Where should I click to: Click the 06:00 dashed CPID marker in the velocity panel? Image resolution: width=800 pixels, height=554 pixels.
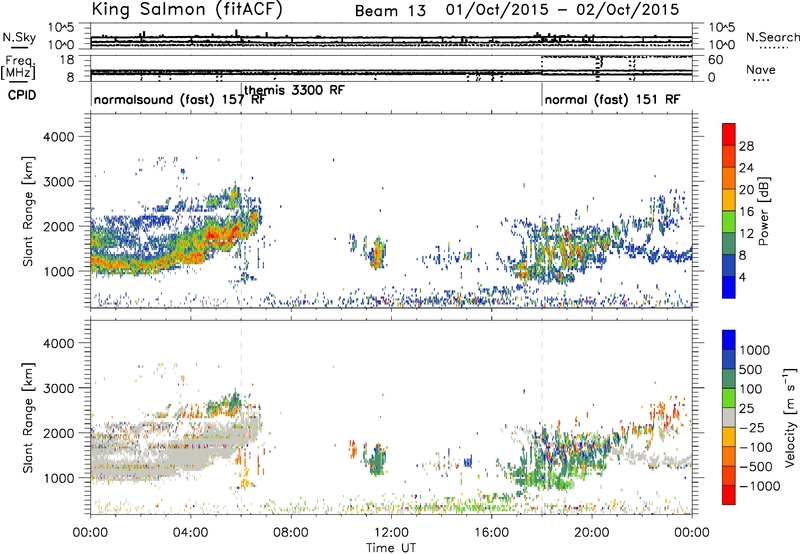click(x=241, y=417)
